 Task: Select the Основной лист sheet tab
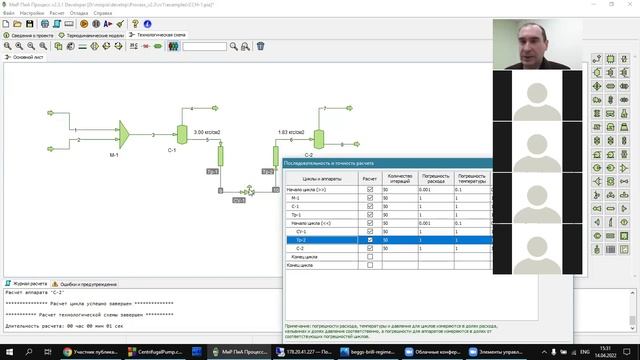click(24, 57)
